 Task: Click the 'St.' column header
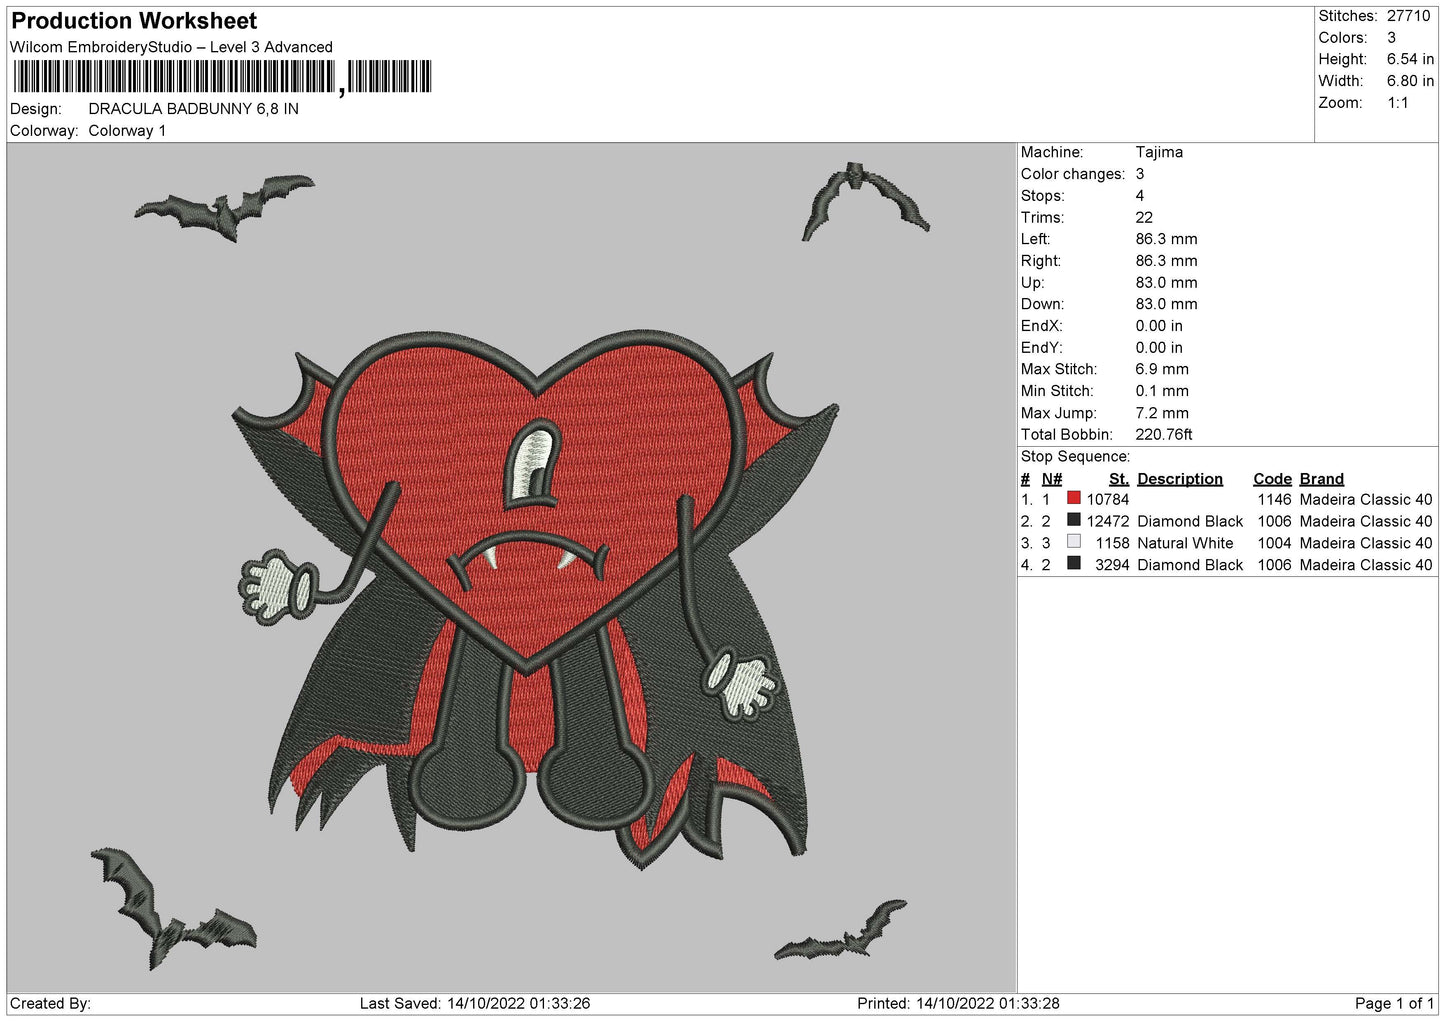(1119, 479)
